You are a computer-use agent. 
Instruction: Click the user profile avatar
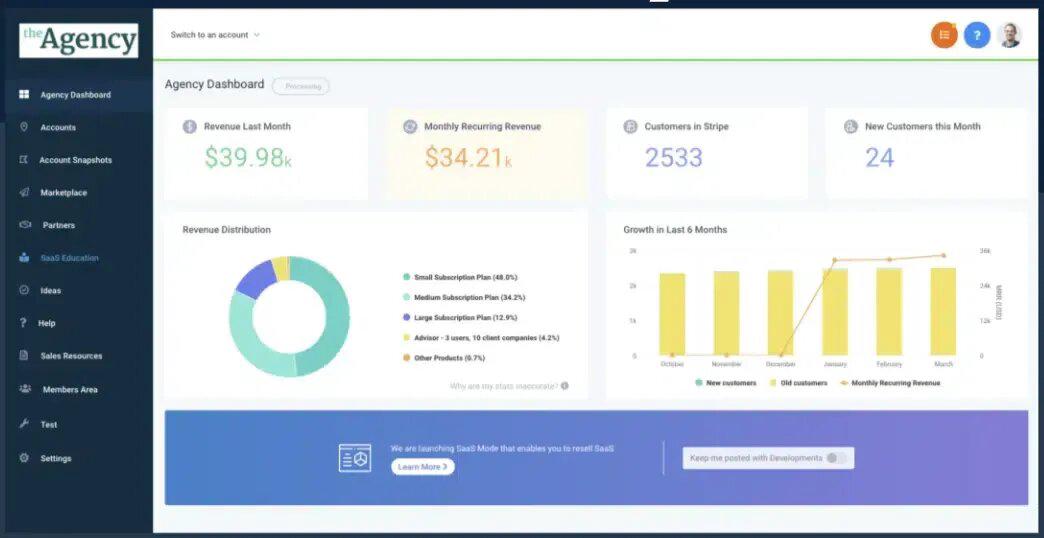(1010, 35)
